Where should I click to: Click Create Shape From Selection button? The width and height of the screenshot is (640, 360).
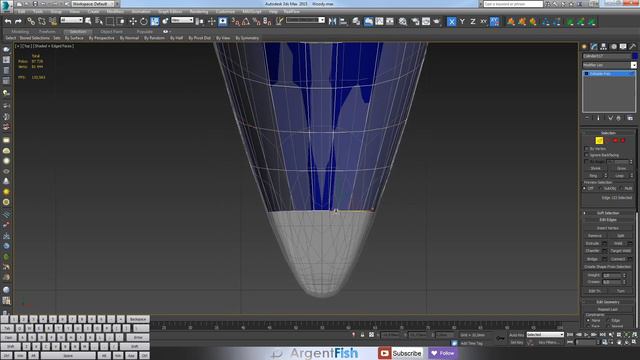pos(608,267)
